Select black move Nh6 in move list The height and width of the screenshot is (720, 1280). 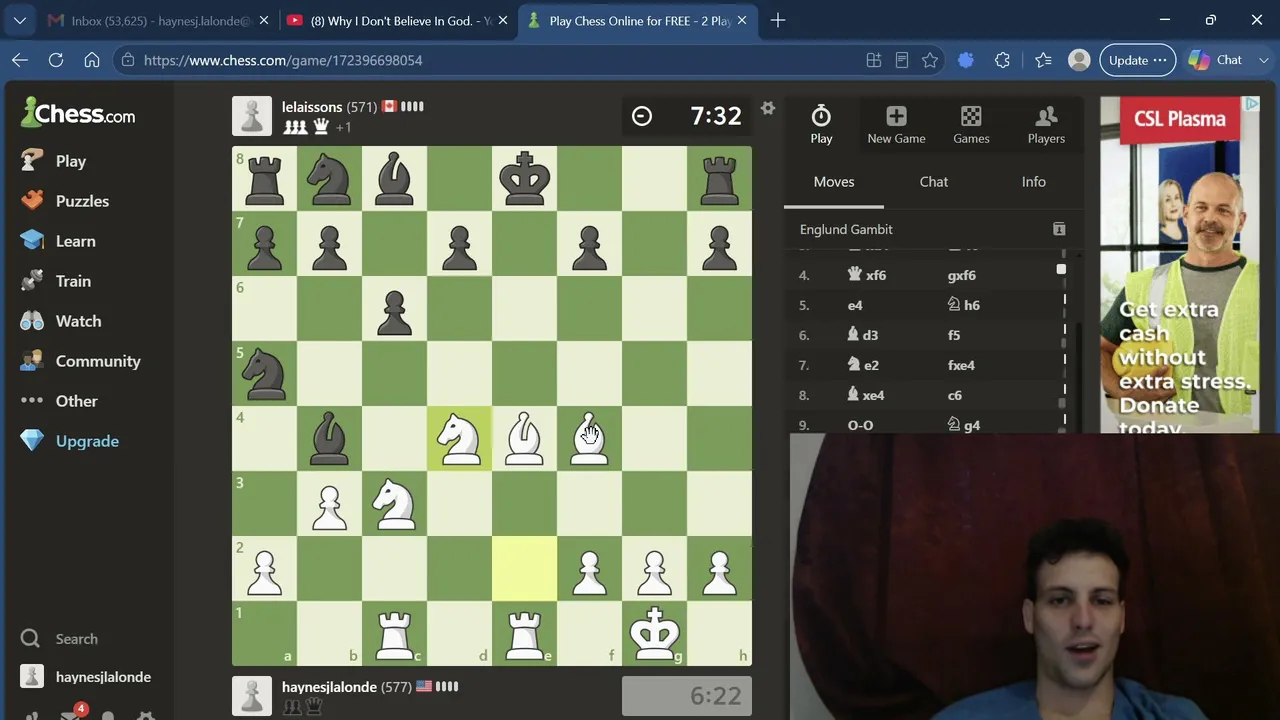click(964, 305)
